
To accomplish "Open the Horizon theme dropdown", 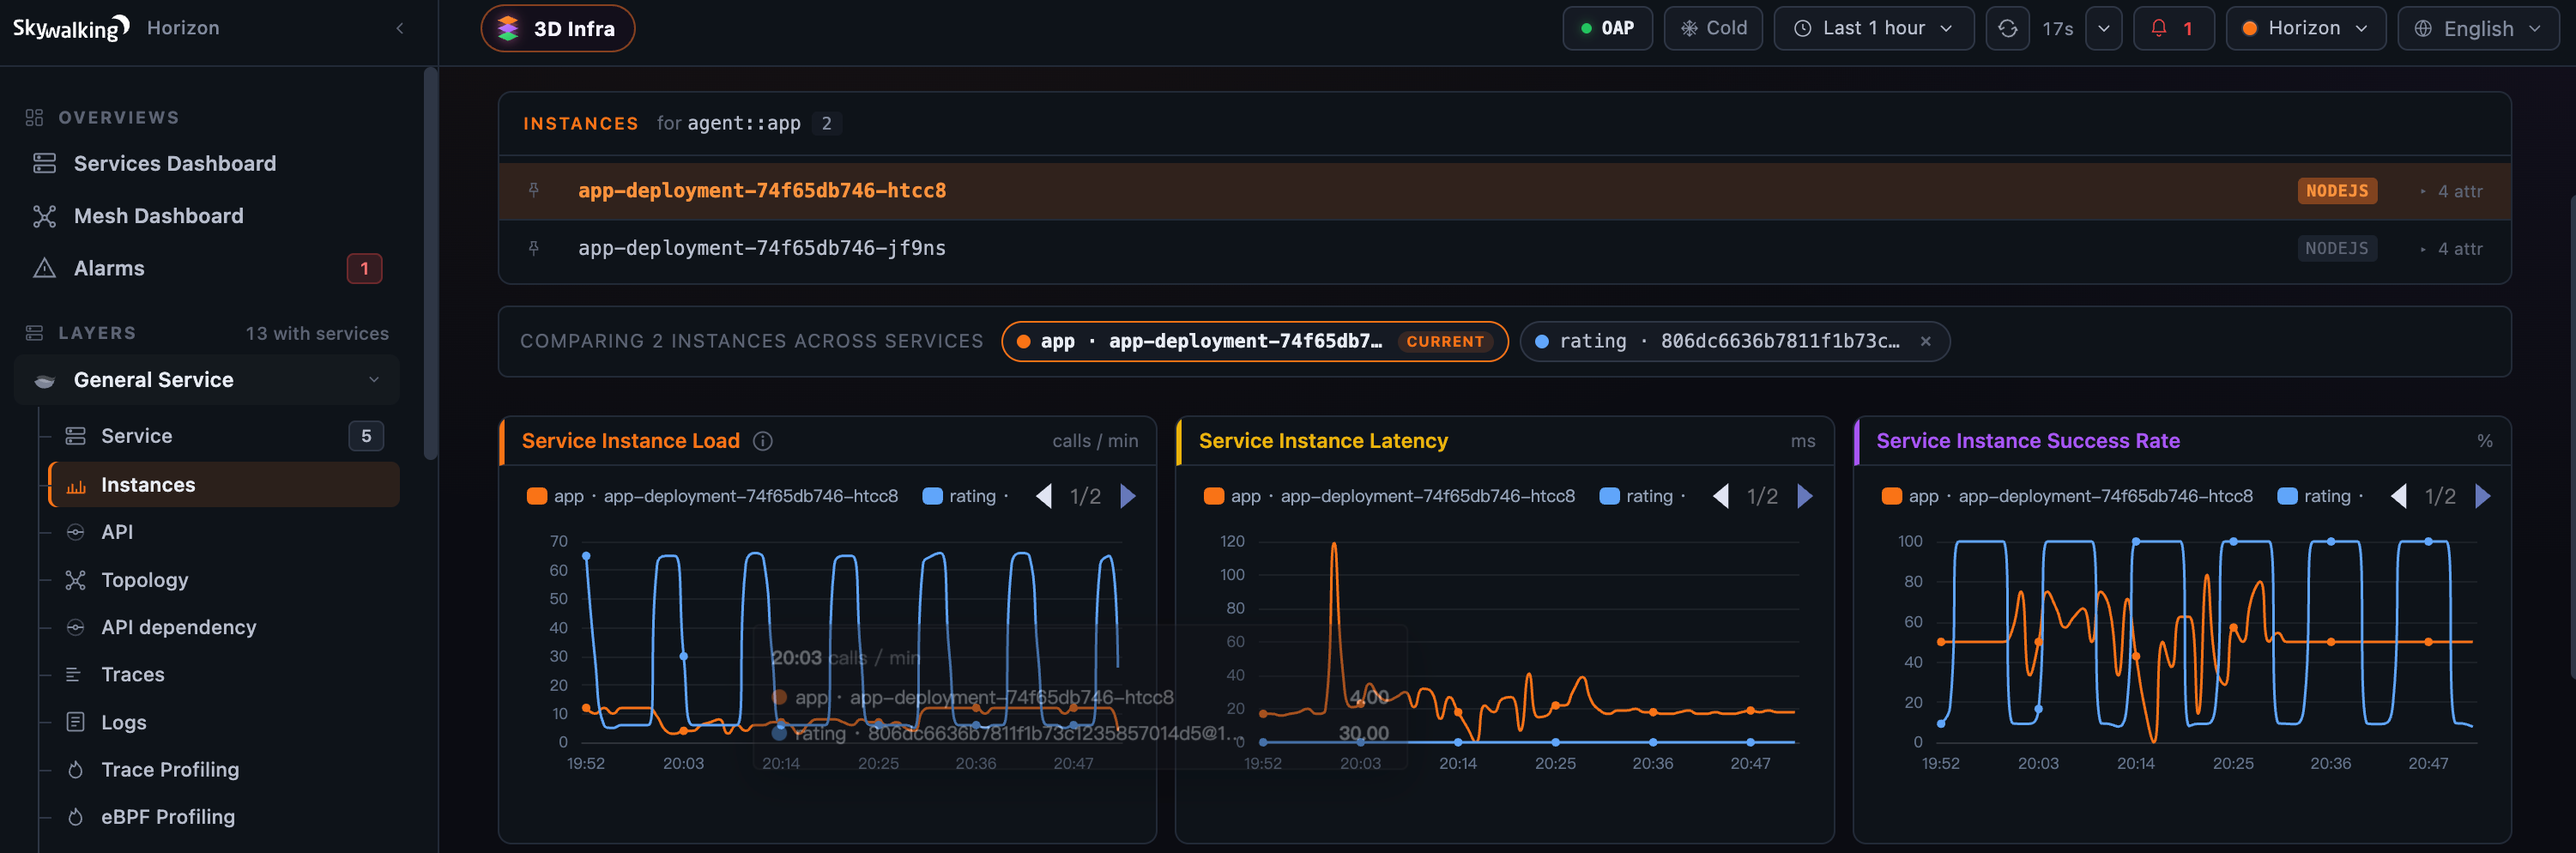I will [x=2305, y=28].
